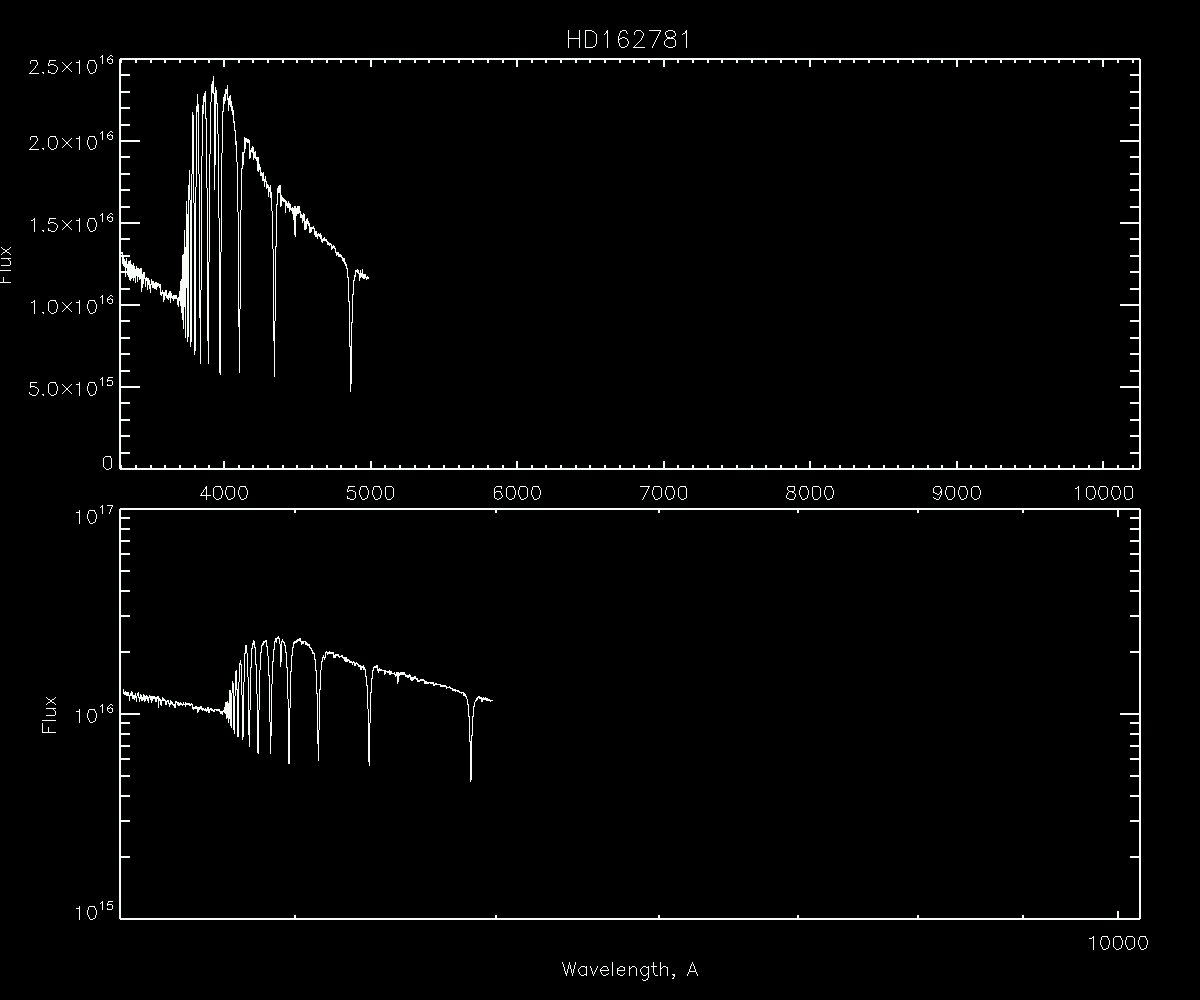This screenshot has height=1000, width=1200.
Task: Select the 7000 wavelength tick label
Action: 664,492
